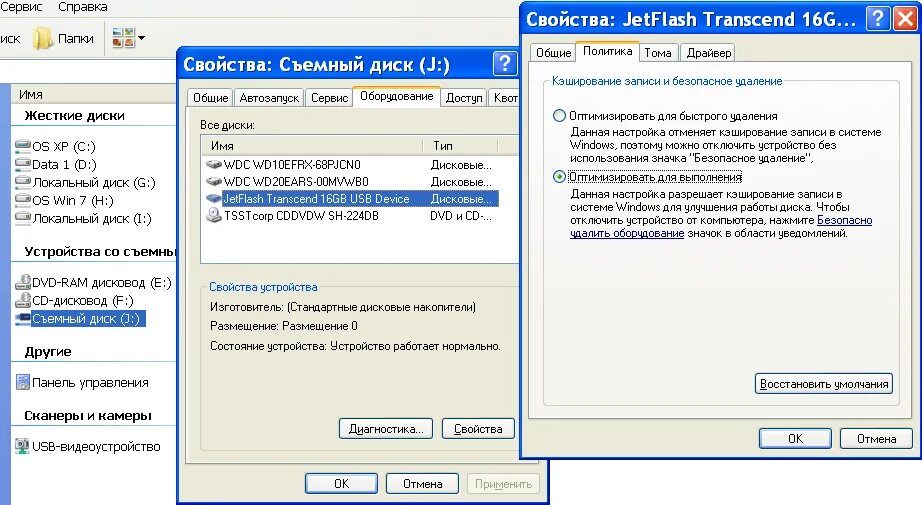The image size is (922, 505).
Task: Click WDC WD10EFRX-68PJCN0 disk icon
Action: tap(213, 165)
